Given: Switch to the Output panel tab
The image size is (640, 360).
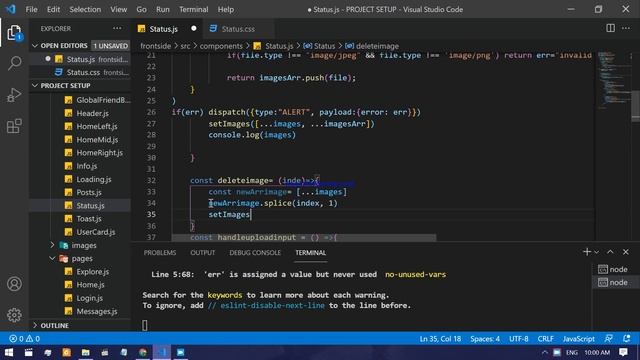Looking at the screenshot, I should [x=202, y=253].
